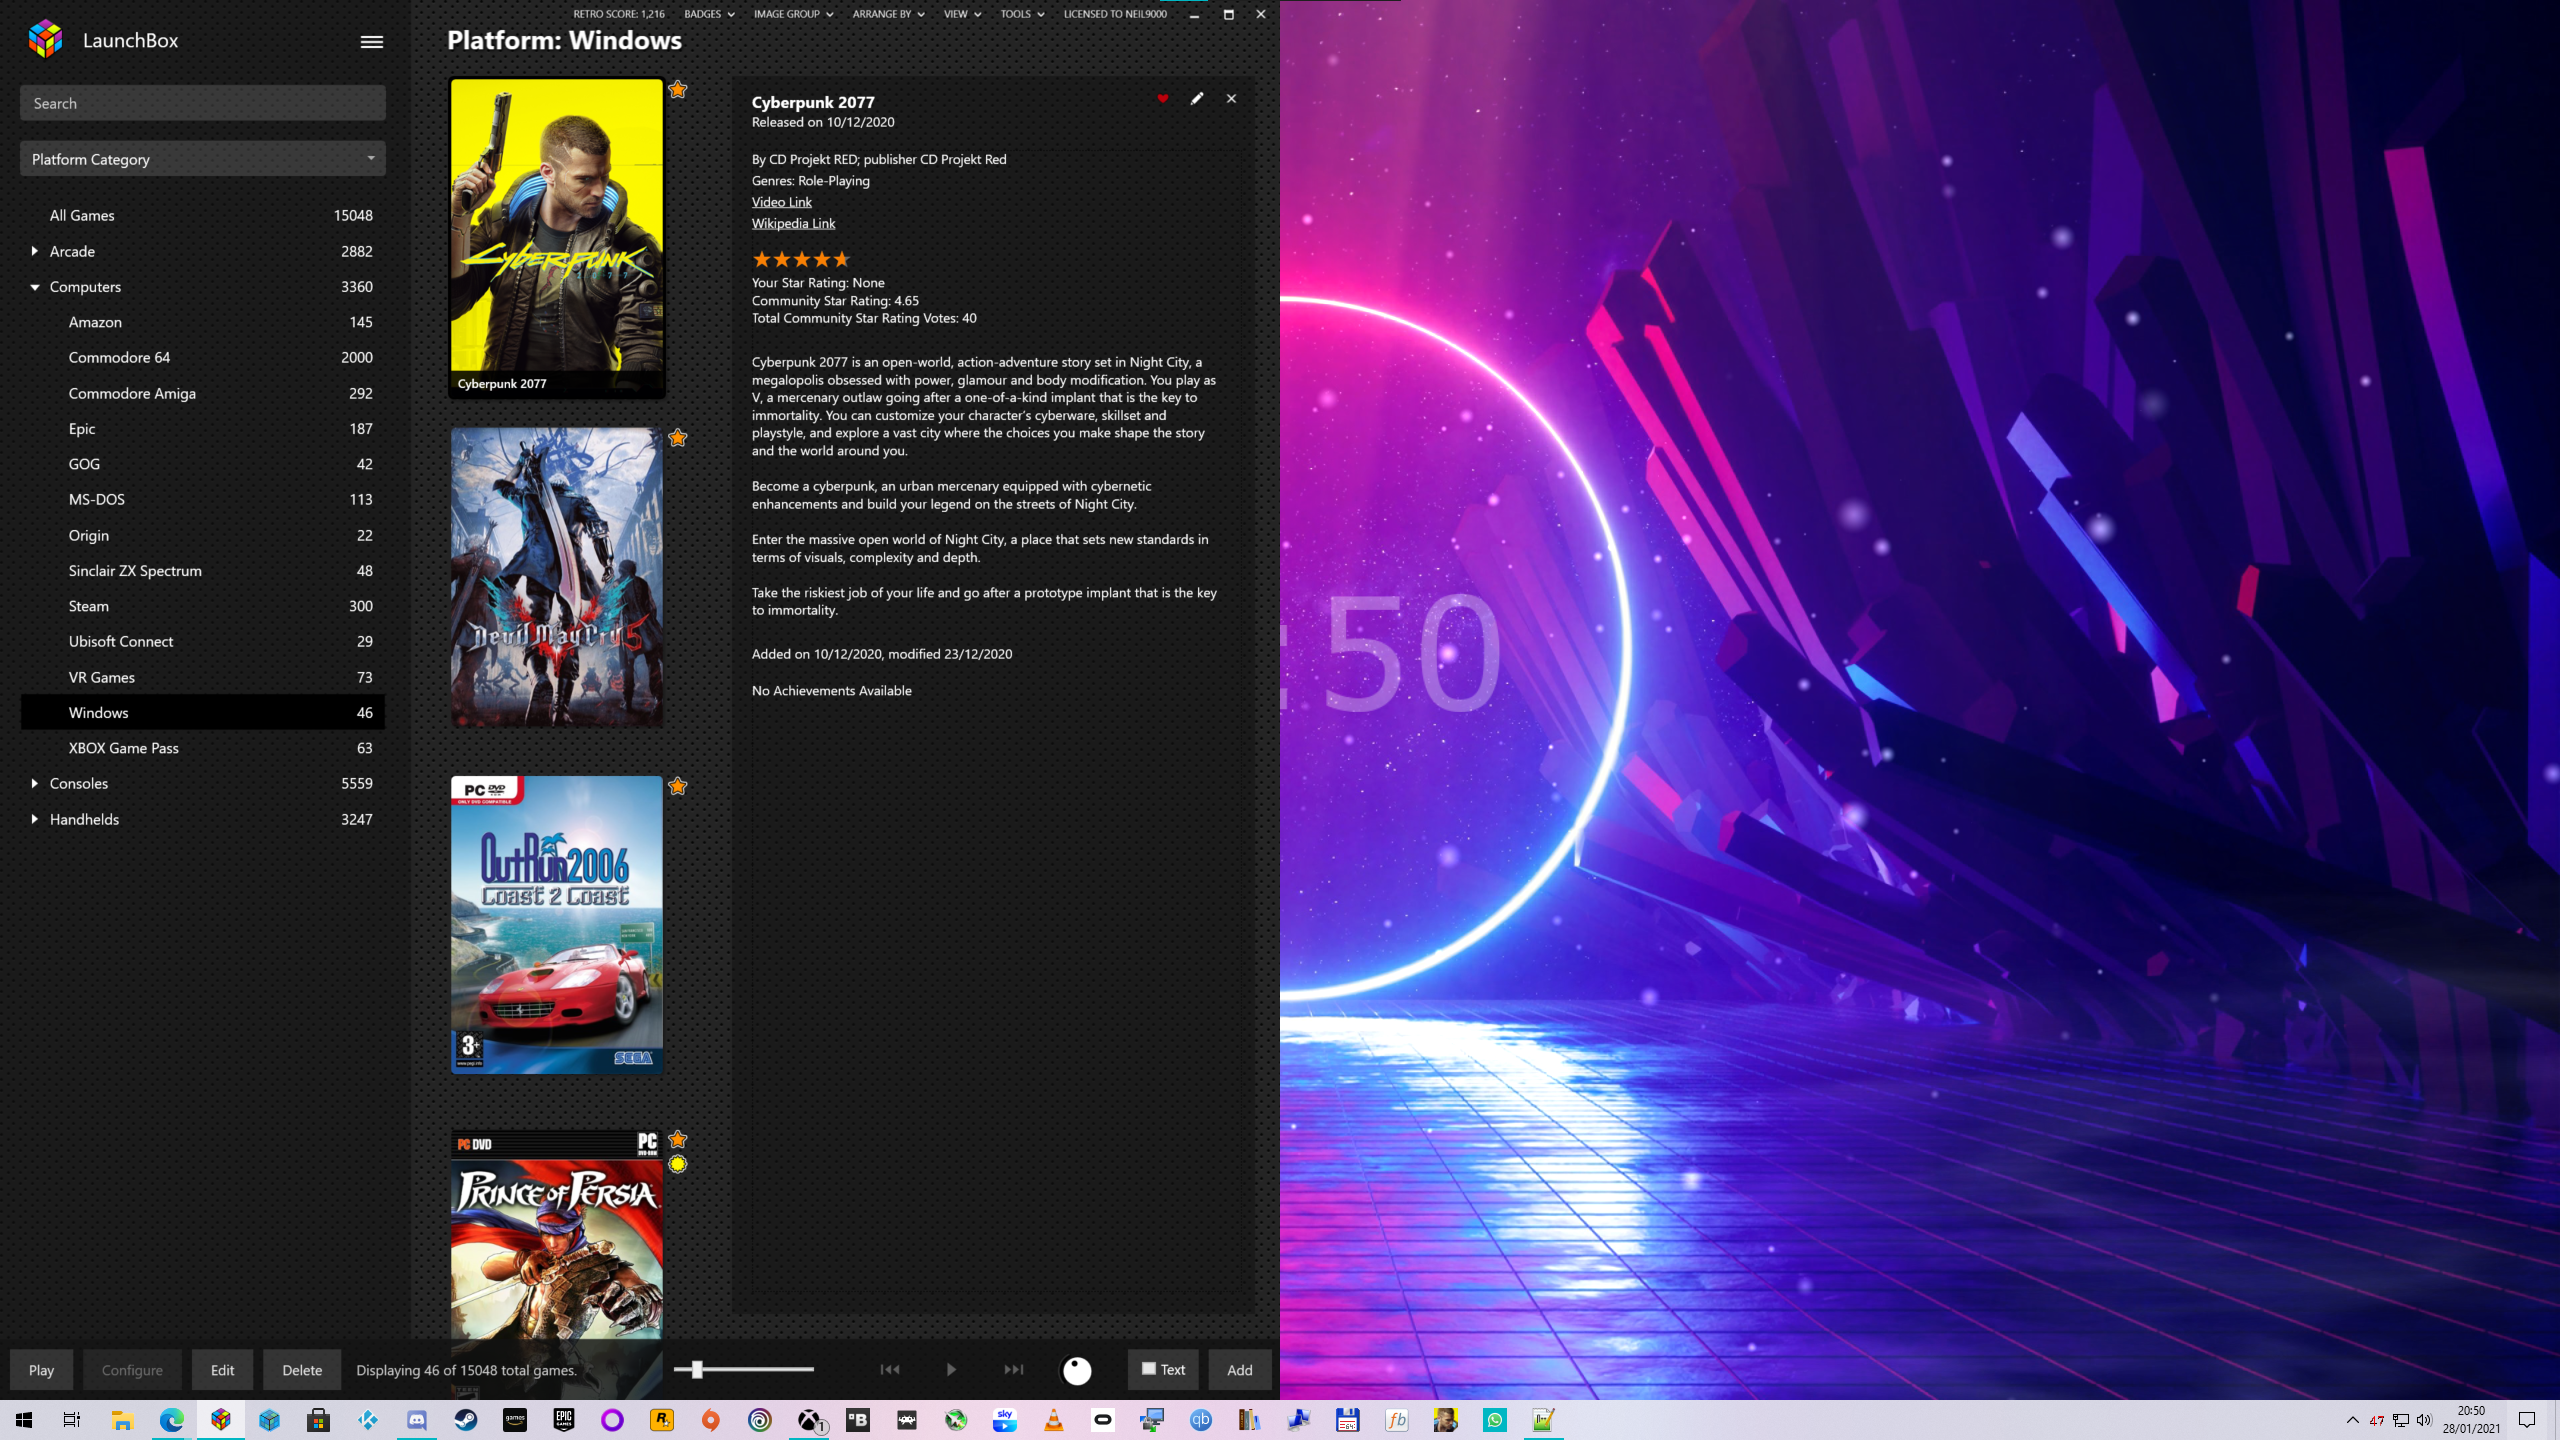Select the Devil May Cry 5 cover
Viewport: 2560px width, 1440px height.
pyautogui.click(x=557, y=577)
